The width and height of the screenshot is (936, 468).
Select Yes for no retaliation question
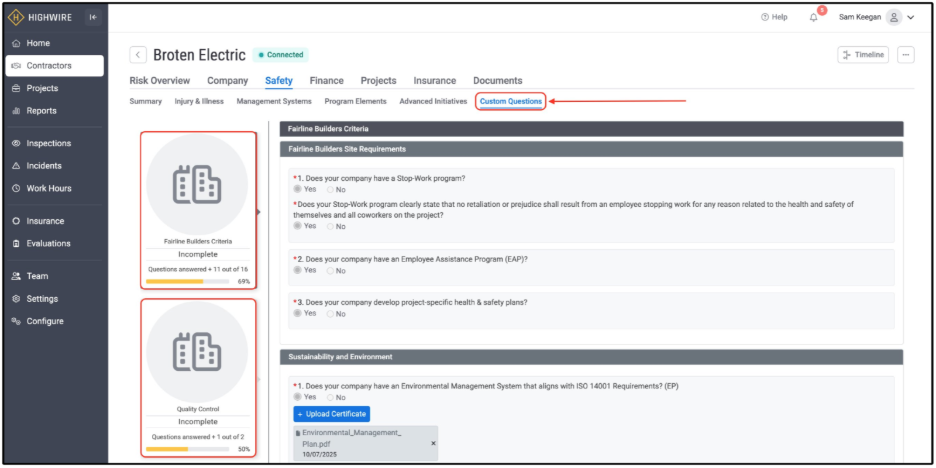coord(297,226)
